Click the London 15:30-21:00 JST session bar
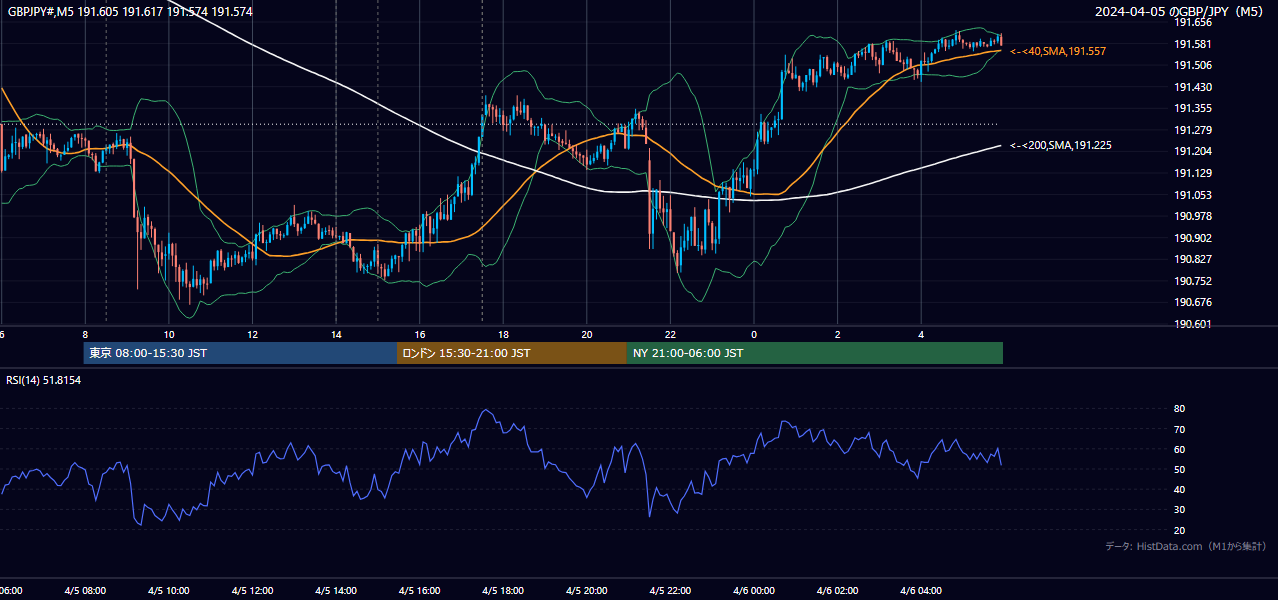 pos(512,353)
